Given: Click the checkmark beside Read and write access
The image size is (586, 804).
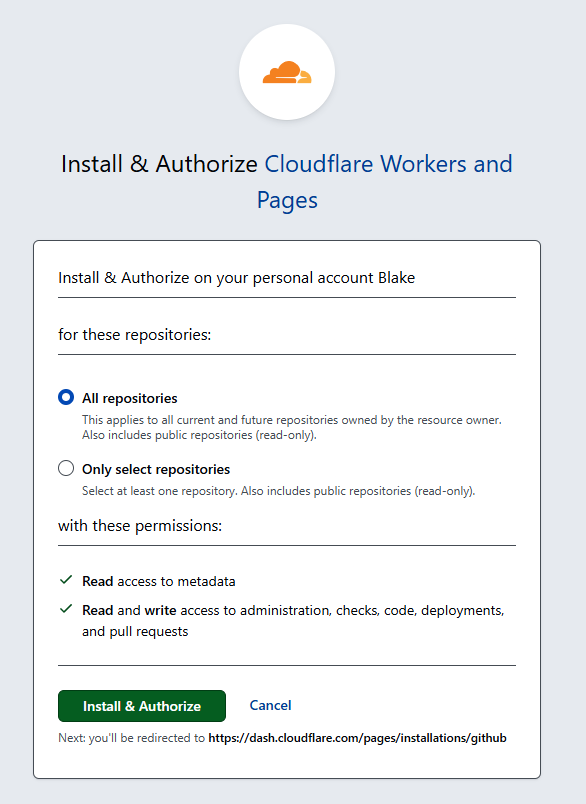Looking at the screenshot, I should [66, 609].
